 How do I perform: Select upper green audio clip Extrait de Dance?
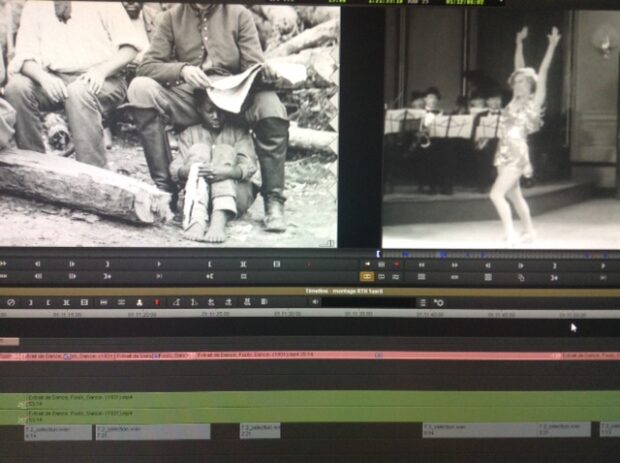(322, 400)
